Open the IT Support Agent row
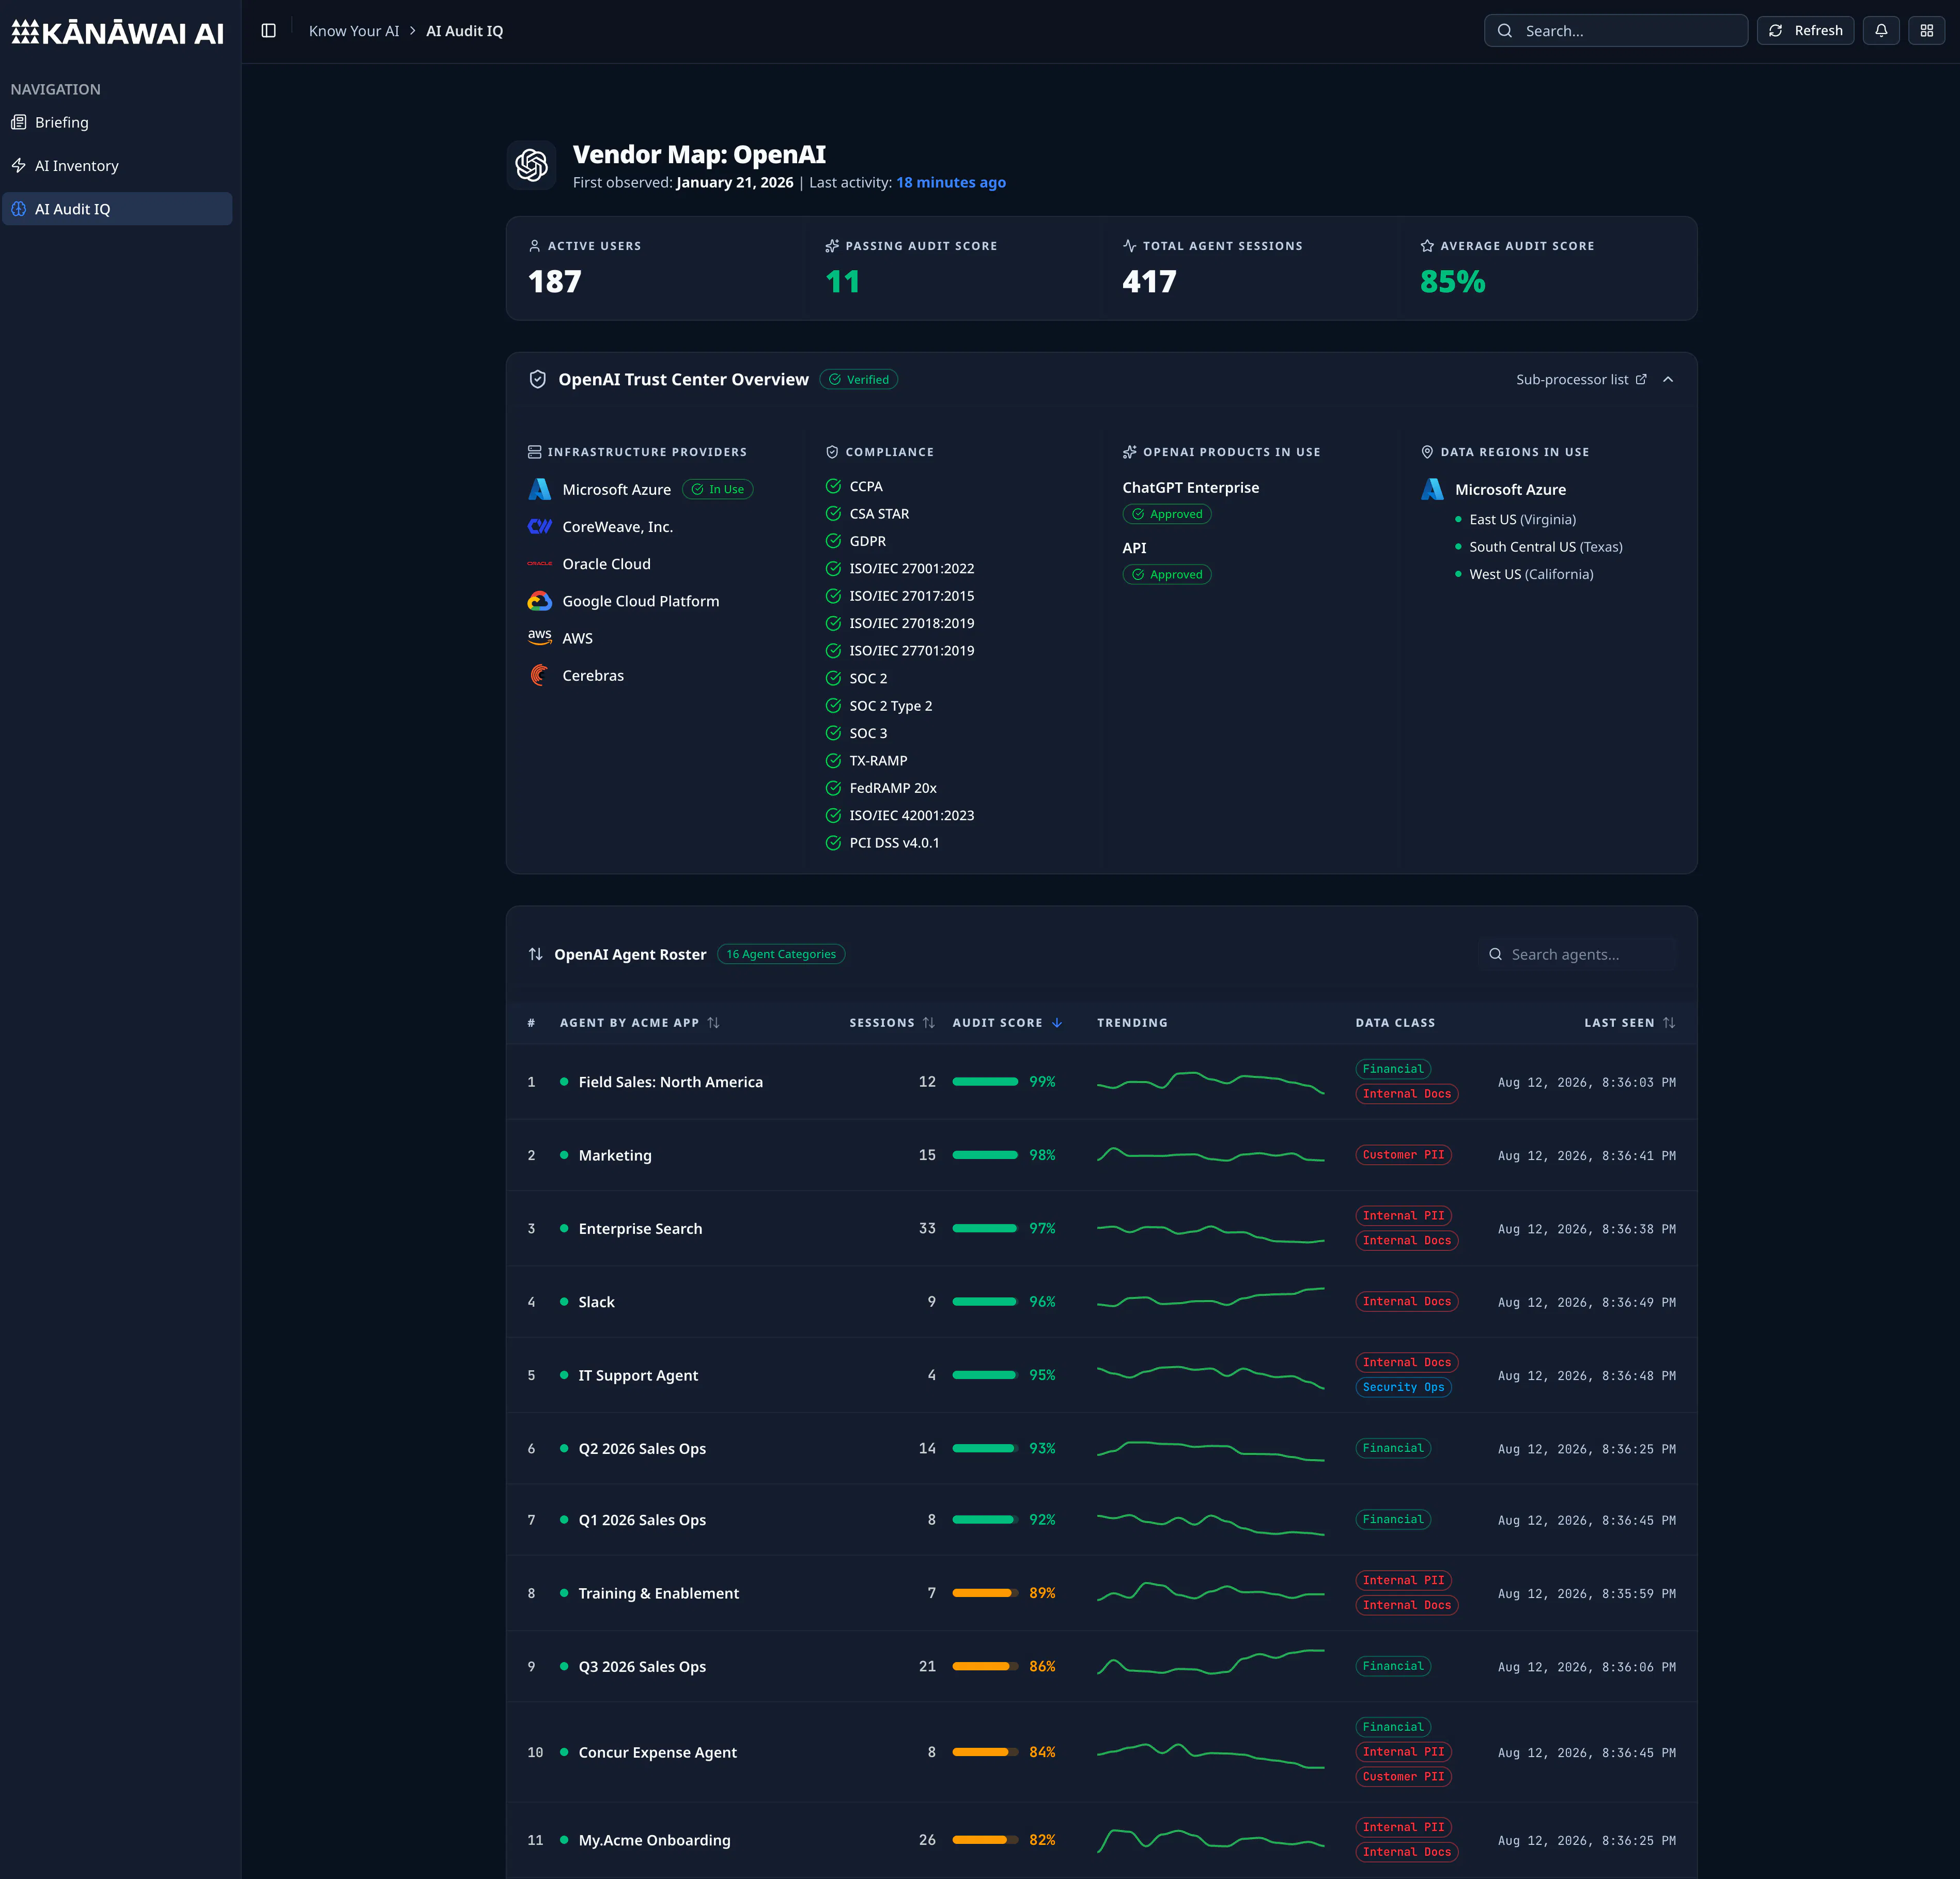Screen dimensions: 1960x1879 coord(1101,1375)
